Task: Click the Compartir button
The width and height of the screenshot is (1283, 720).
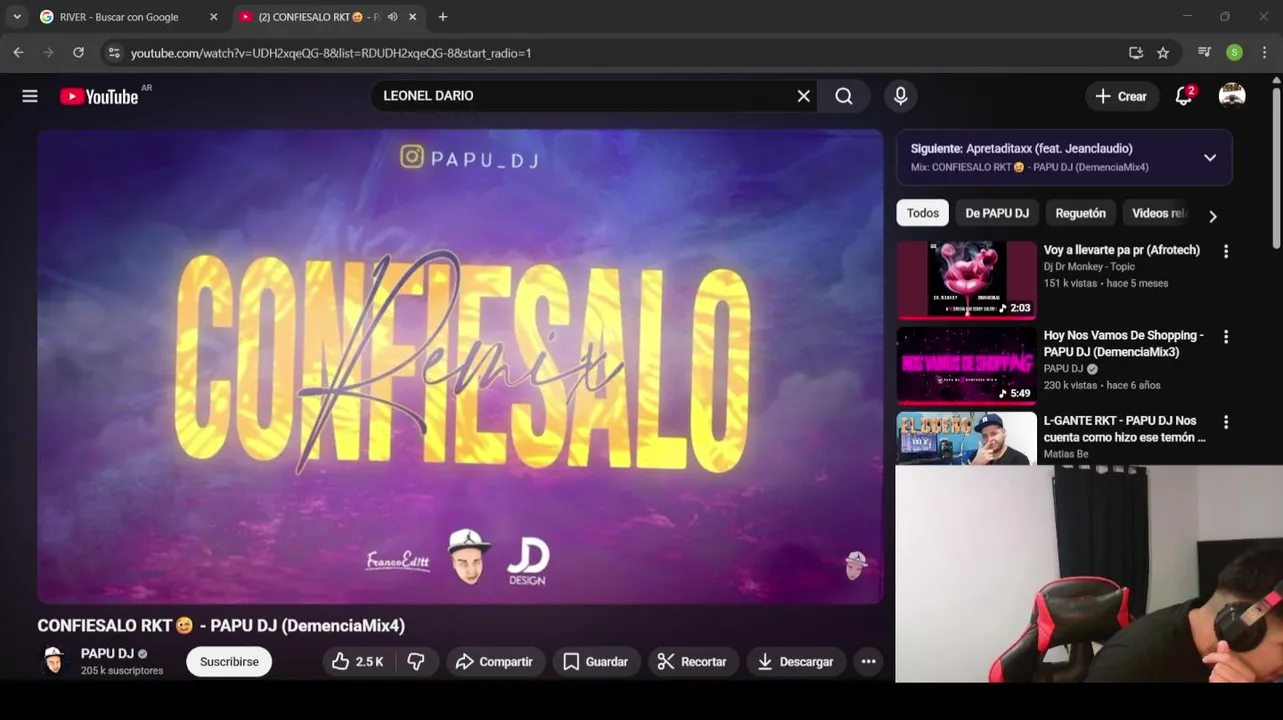Action: (x=494, y=662)
